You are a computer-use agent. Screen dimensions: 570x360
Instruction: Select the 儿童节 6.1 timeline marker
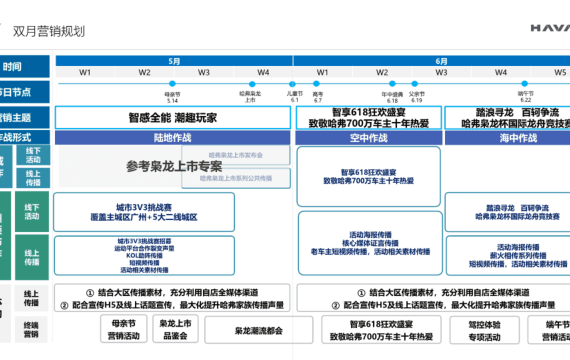click(292, 84)
